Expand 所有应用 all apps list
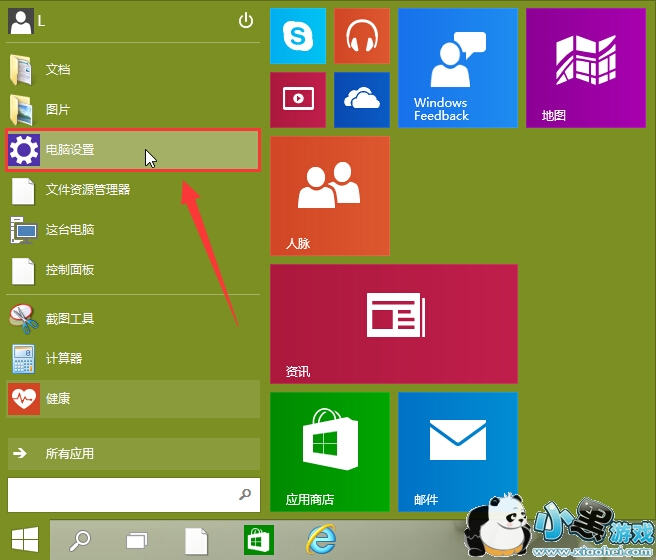This screenshot has height=560, width=656. coord(133,454)
